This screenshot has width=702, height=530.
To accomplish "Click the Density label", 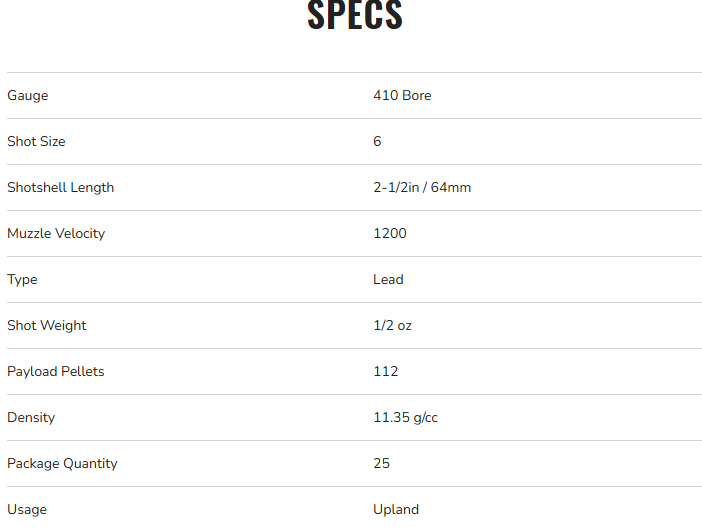I will 31,418.
